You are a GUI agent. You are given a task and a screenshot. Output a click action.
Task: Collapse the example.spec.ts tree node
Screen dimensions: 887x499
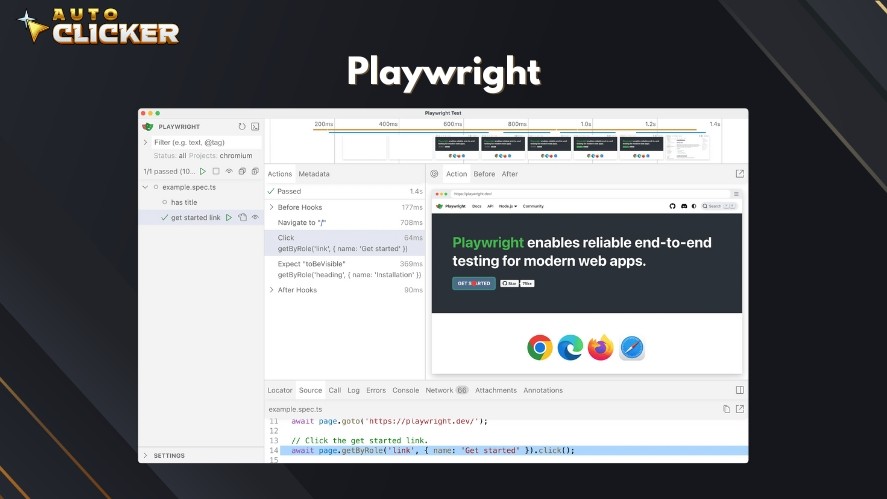[x=145, y=187]
